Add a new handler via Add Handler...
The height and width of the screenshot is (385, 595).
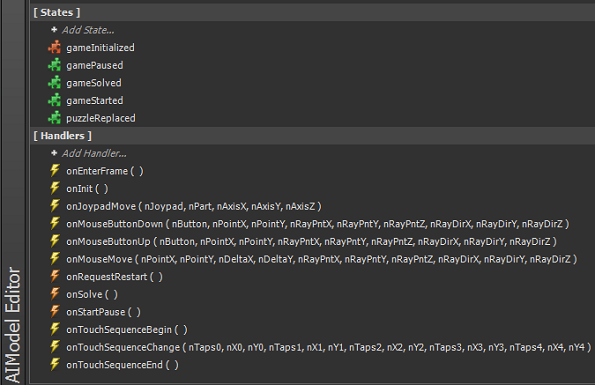pyautogui.click(x=94, y=153)
